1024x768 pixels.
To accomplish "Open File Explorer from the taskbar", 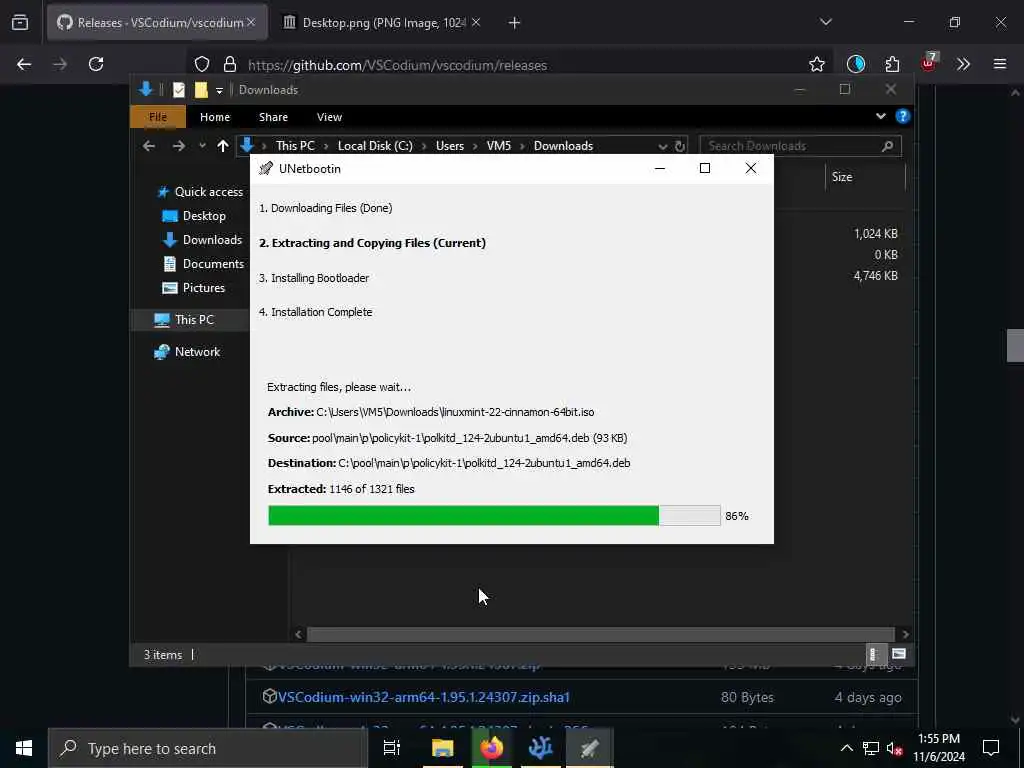I will pyautogui.click(x=442, y=748).
